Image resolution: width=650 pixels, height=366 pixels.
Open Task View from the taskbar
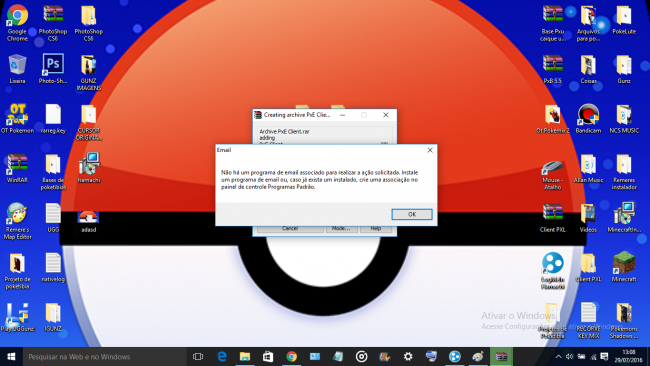click(x=198, y=356)
